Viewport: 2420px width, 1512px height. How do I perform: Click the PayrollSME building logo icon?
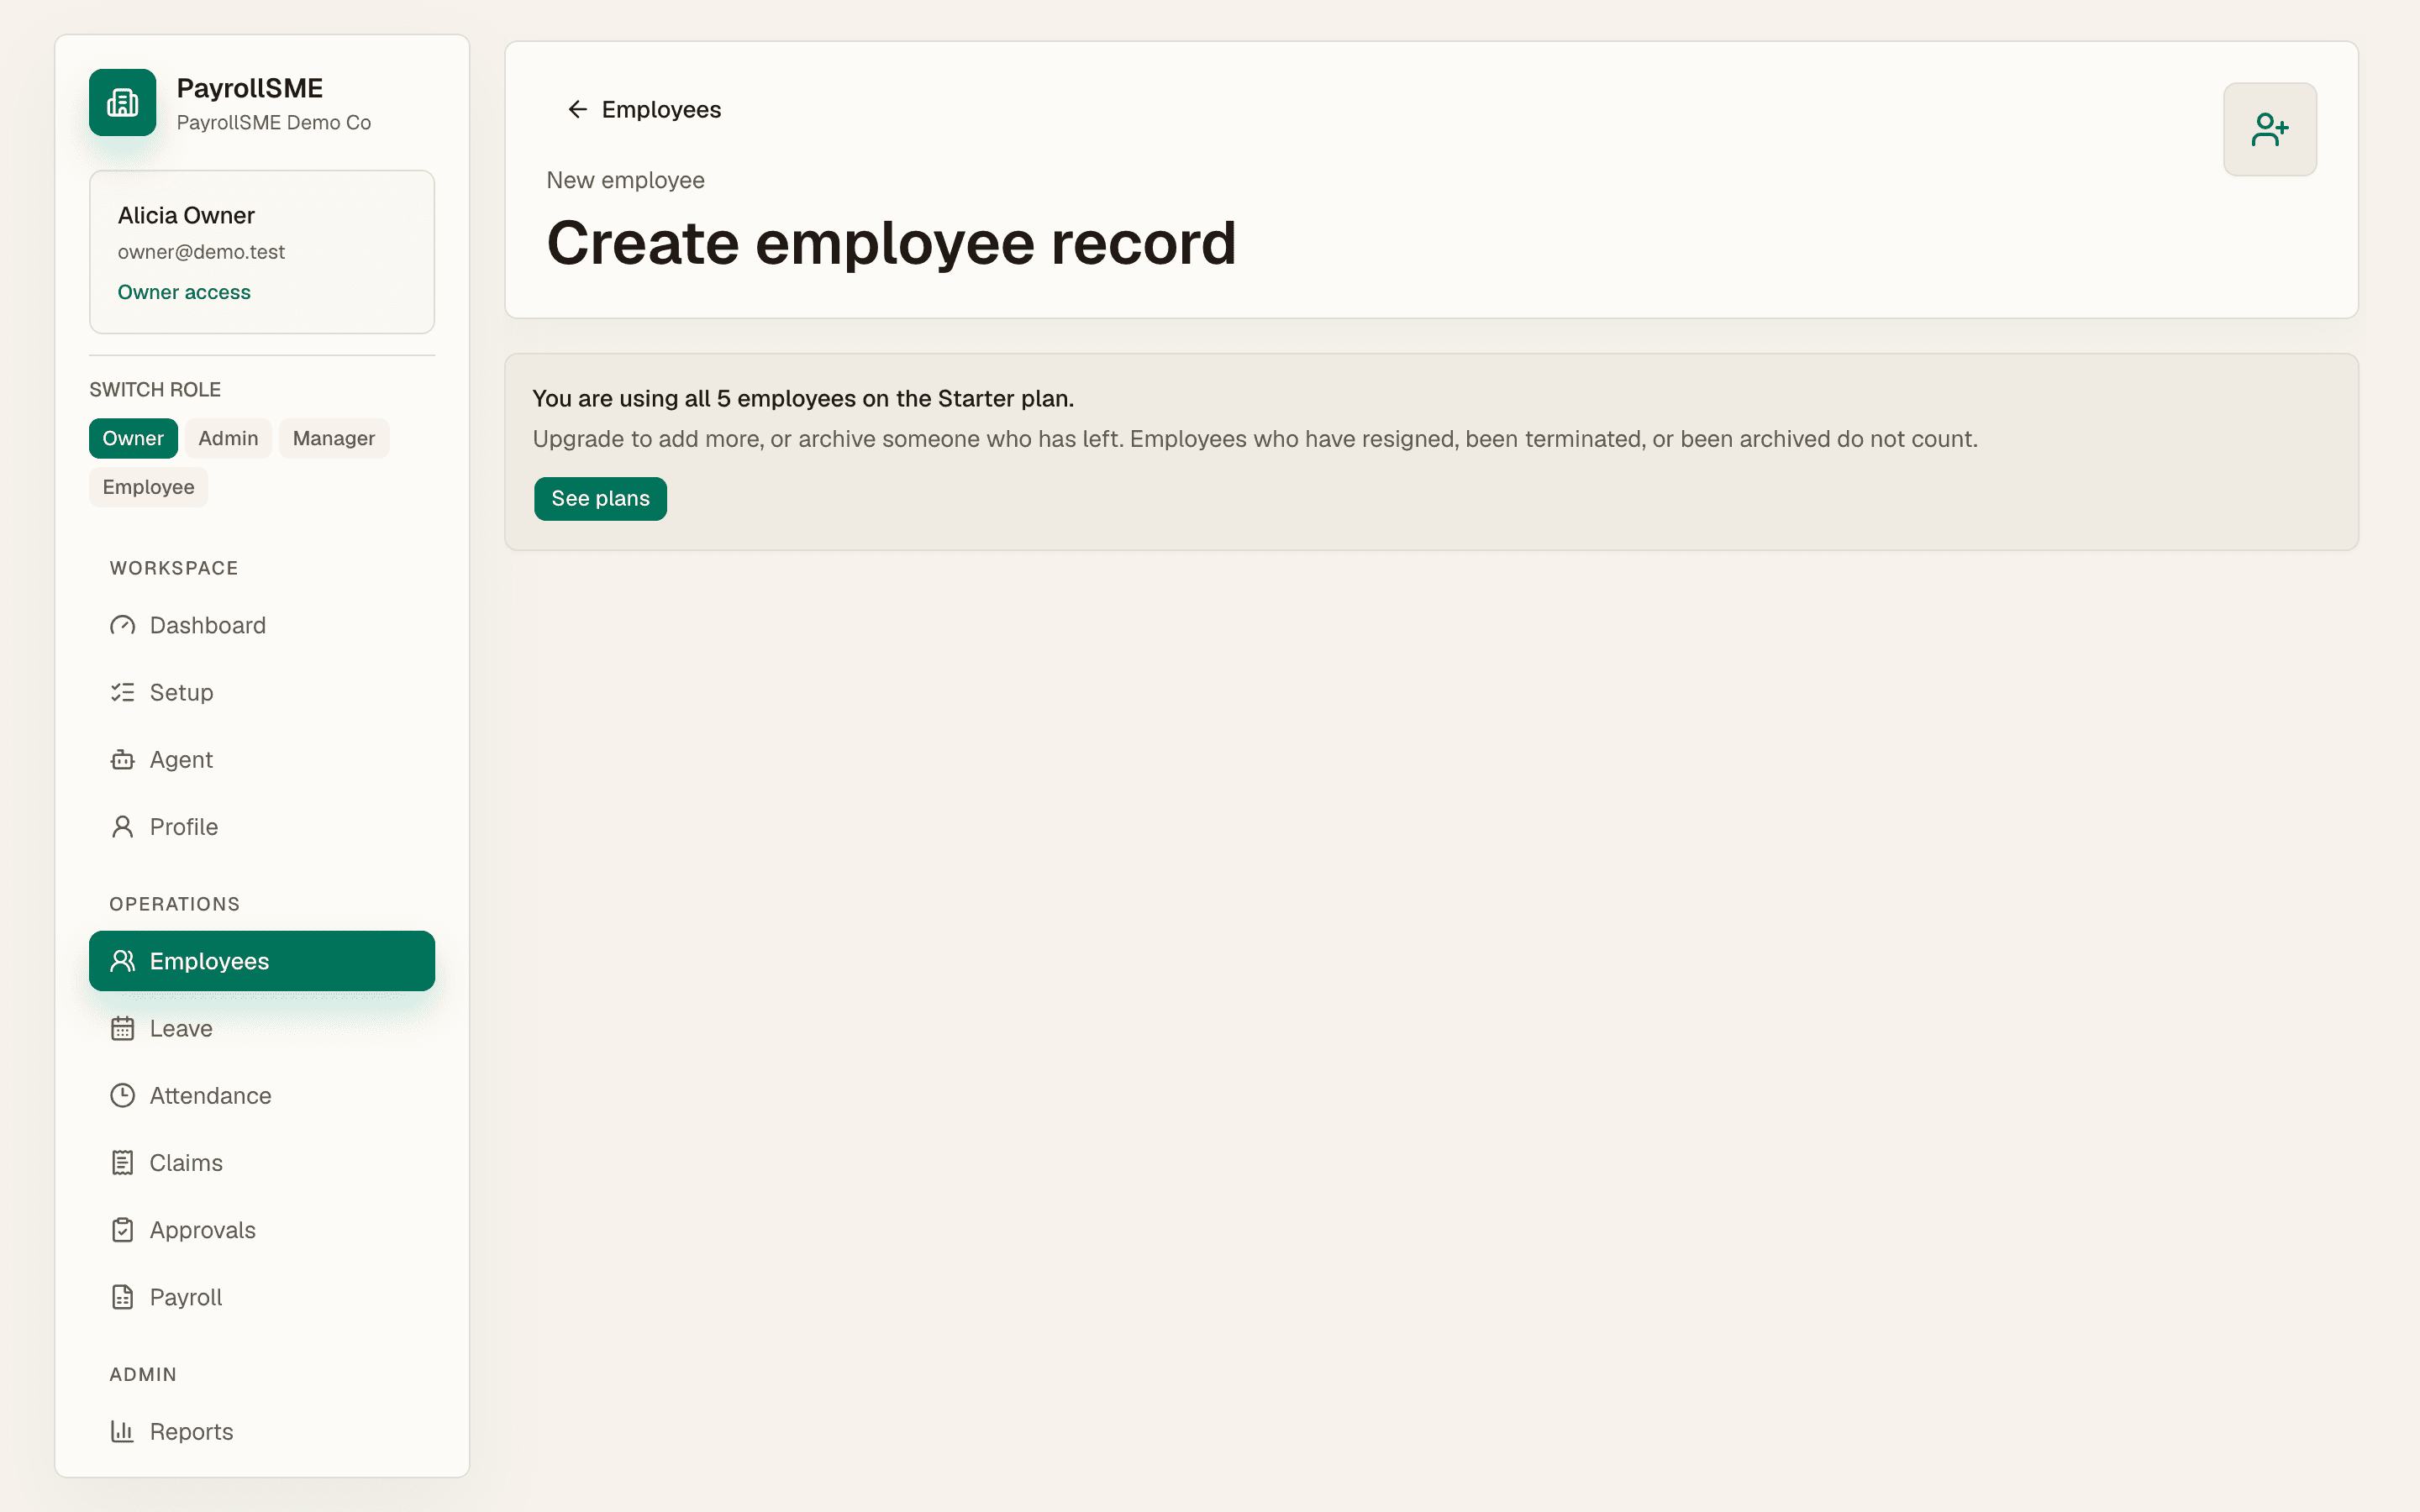click(122, 102)
